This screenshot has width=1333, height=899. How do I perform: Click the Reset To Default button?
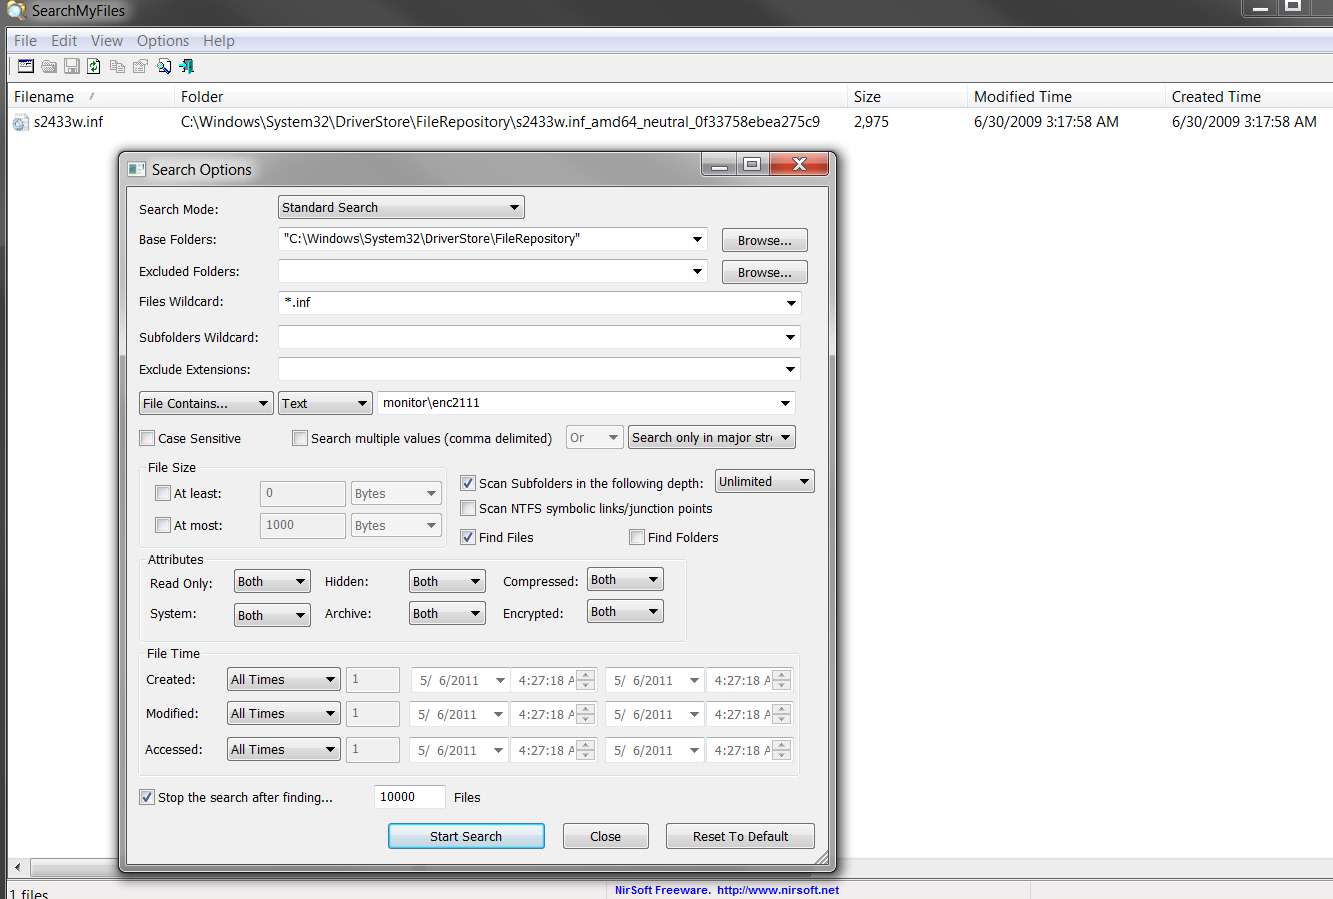740,836
